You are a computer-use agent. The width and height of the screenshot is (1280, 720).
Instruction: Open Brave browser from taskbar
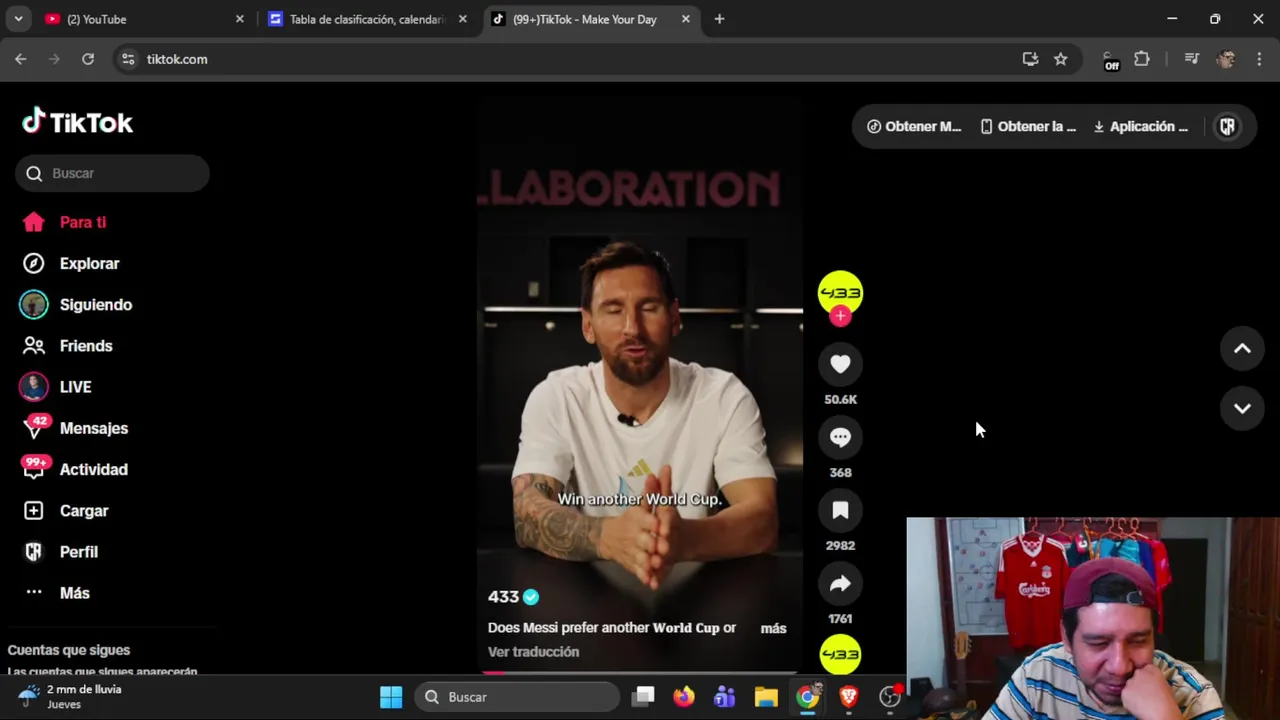tap(849, 697)
